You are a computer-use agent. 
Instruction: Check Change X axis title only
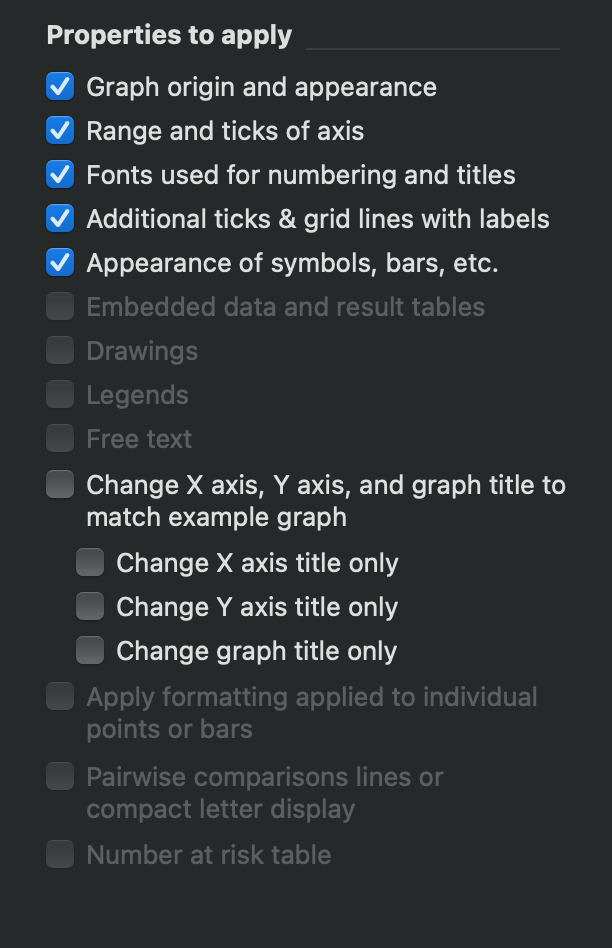click(x=89, y=563)
